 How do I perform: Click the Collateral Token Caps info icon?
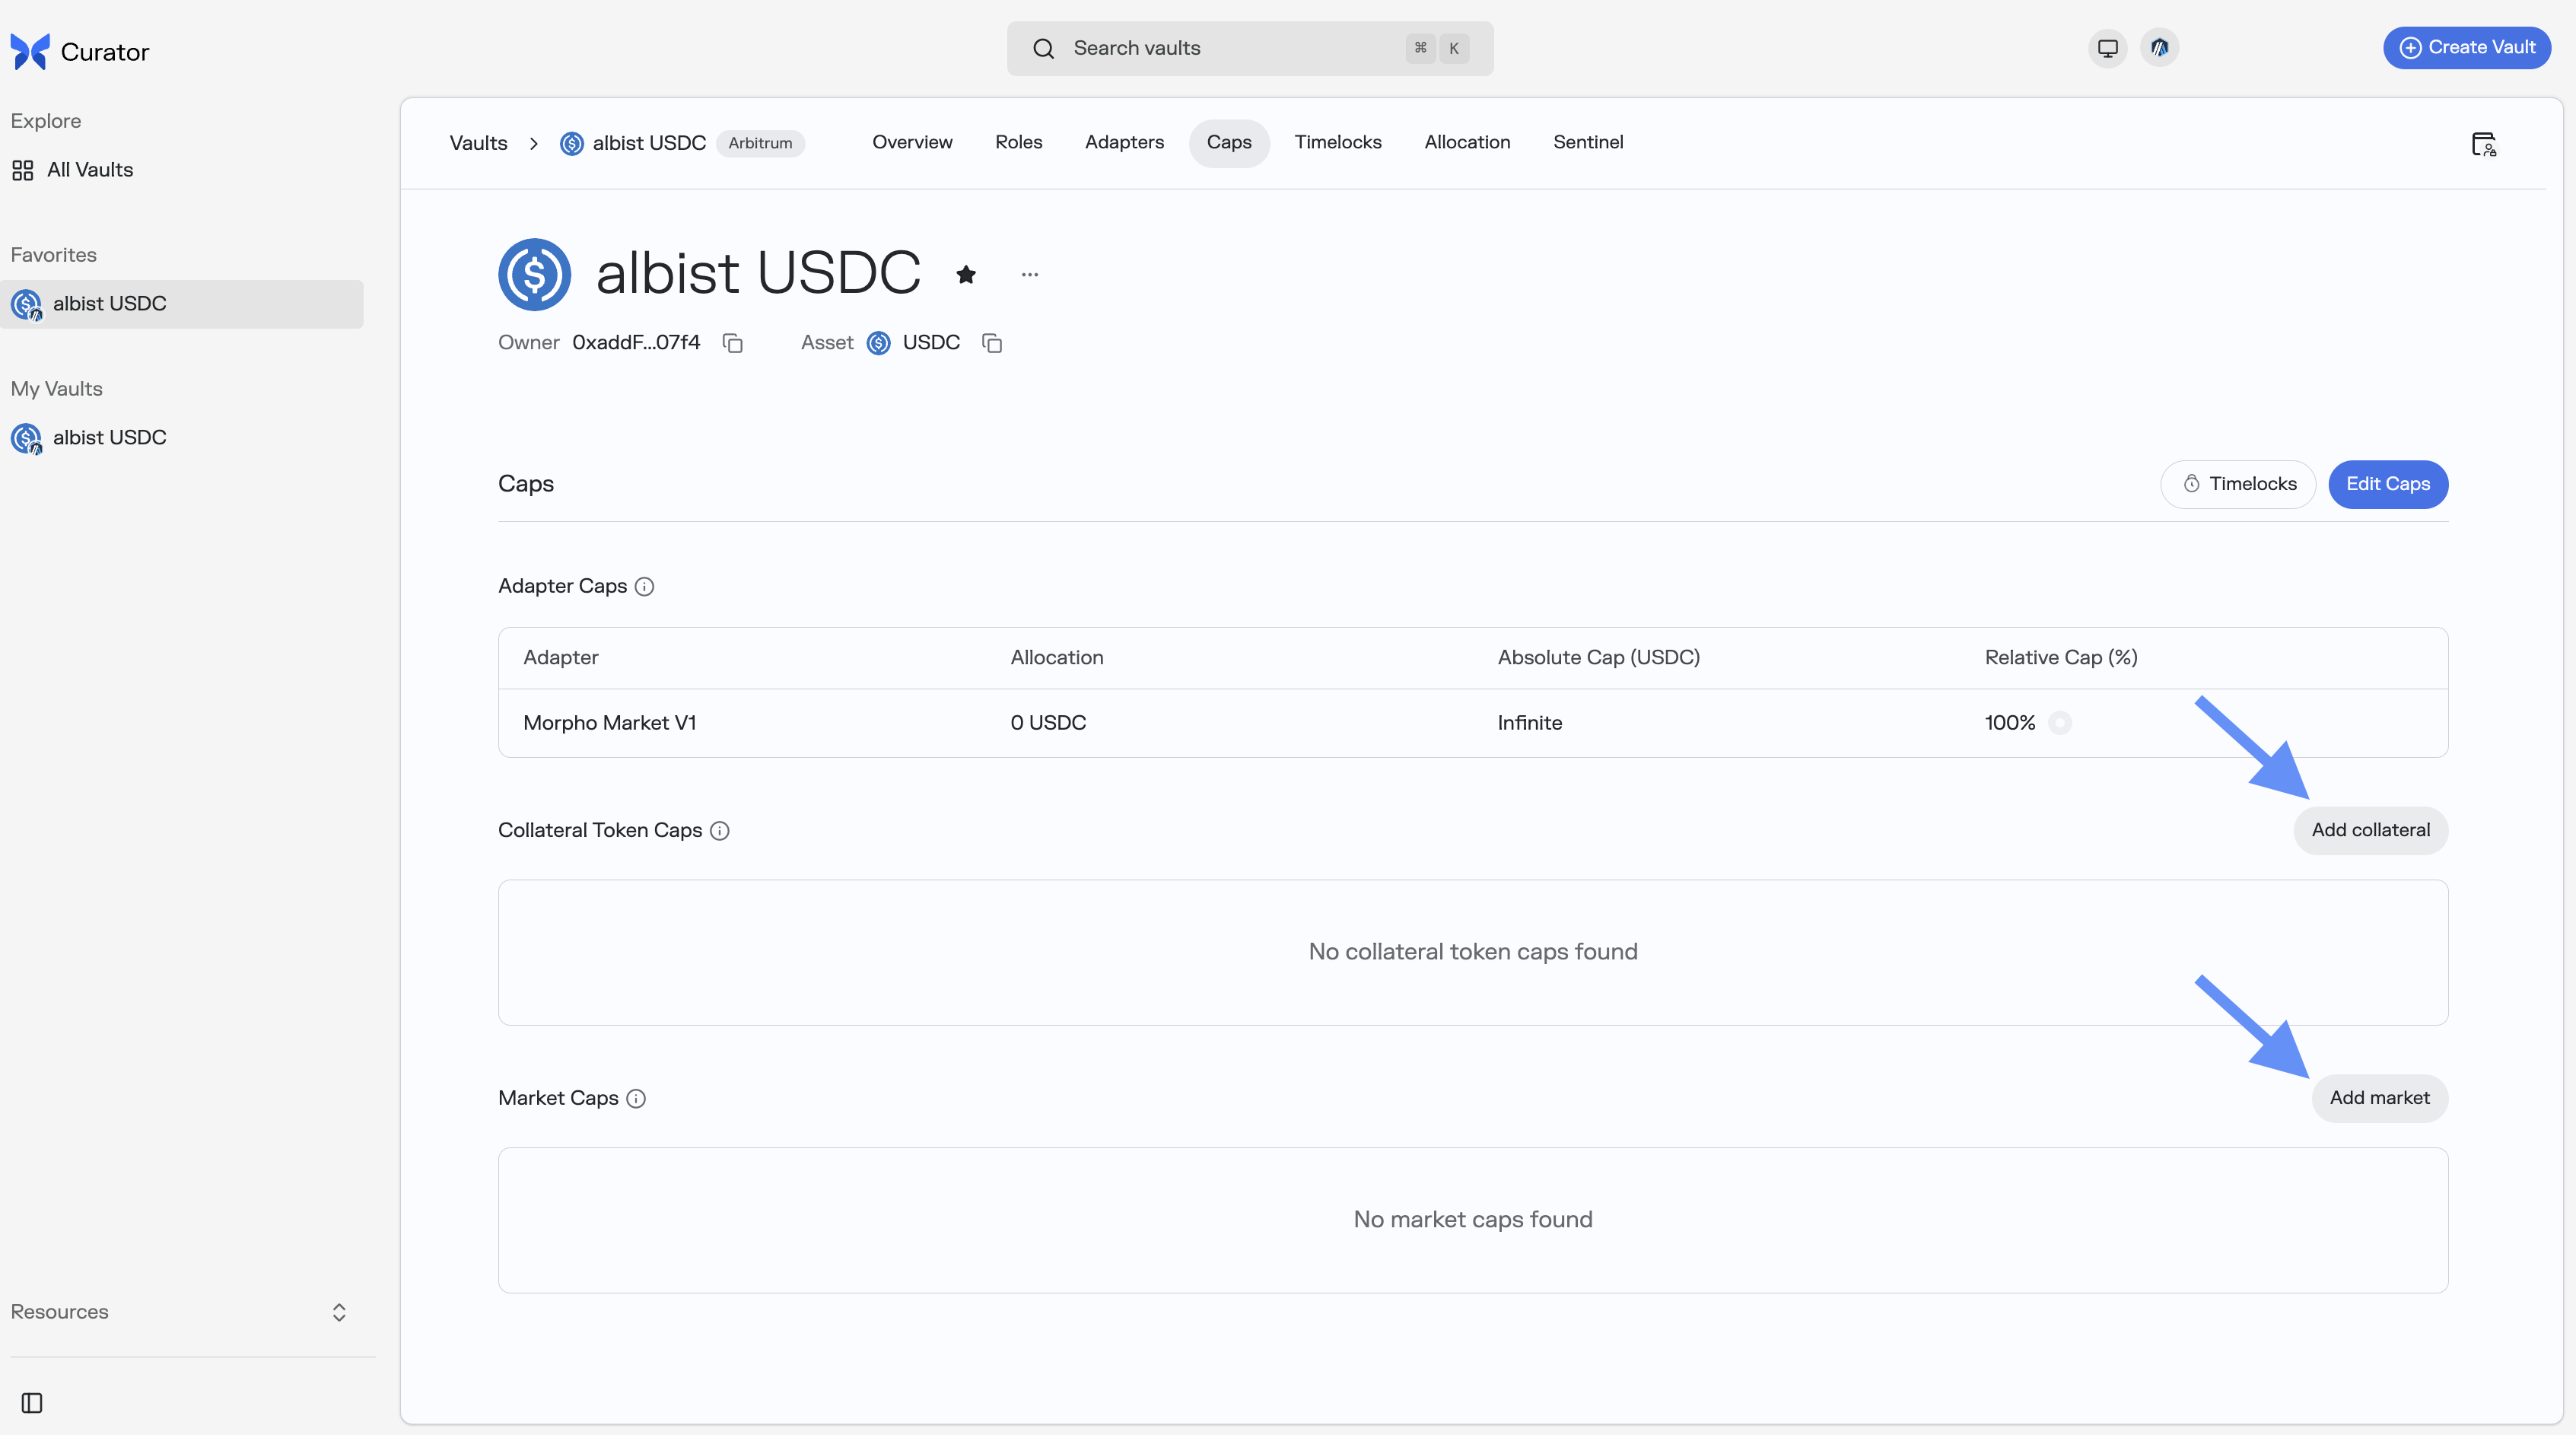(x=720, y=831)
